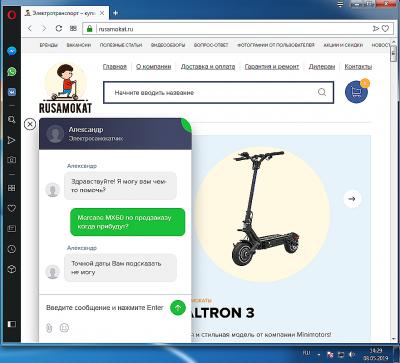Select the ВОПРОС-ОТВЕТ menu item
400x363 pixels.
tap(211, 45)
